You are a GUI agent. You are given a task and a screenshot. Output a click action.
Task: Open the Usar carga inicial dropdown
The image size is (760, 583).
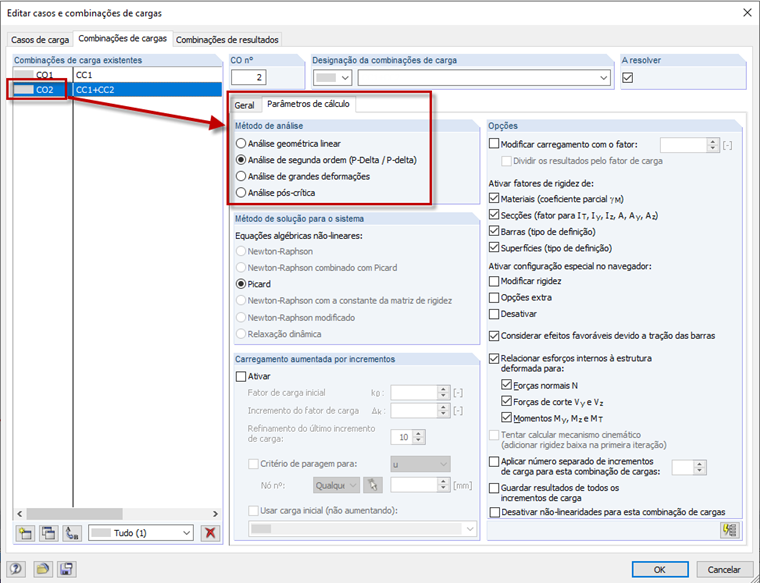pos(363,529)
